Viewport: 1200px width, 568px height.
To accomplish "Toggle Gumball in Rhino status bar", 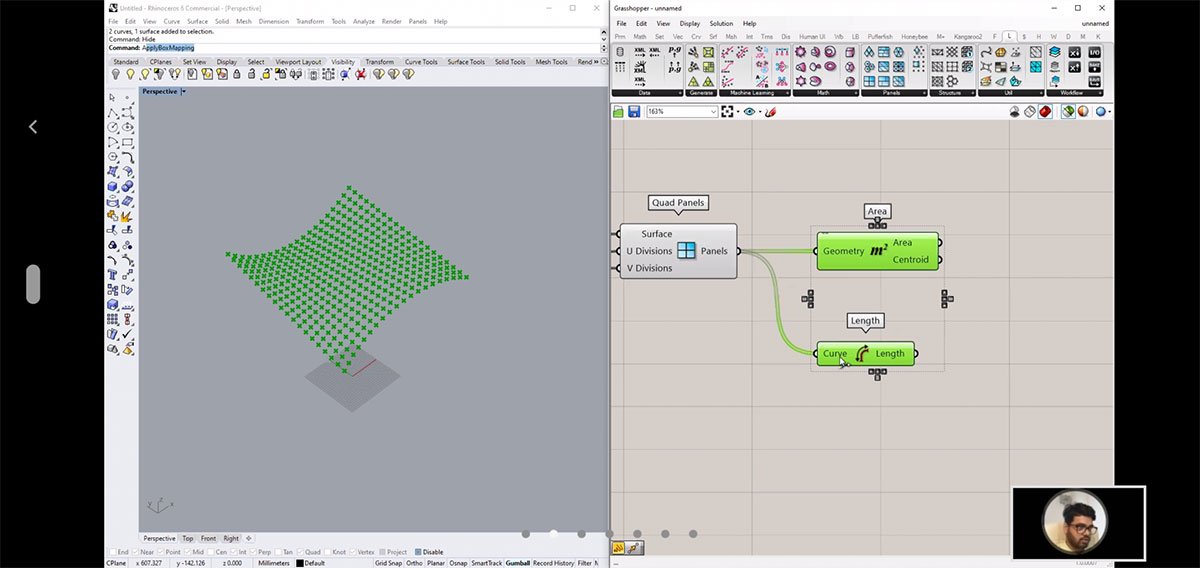I will pyautogui.click(x=518, y=563).
